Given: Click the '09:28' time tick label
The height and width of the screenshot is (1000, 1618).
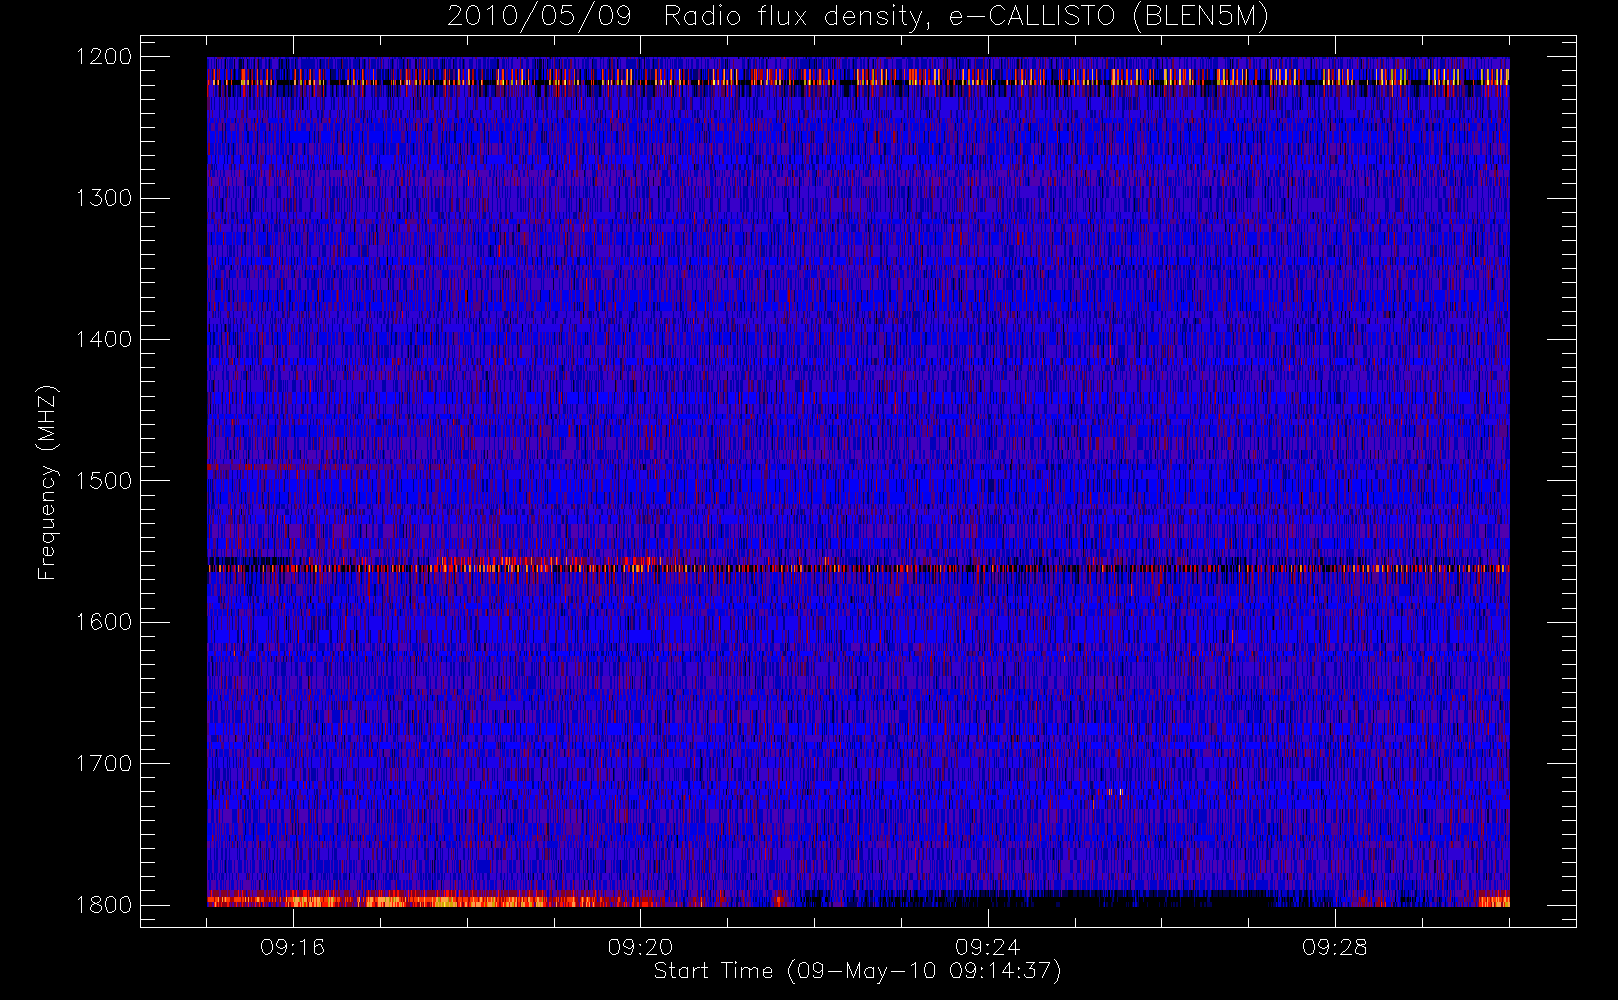Looking at the screenshot, I should click(x=1334, y=947).
